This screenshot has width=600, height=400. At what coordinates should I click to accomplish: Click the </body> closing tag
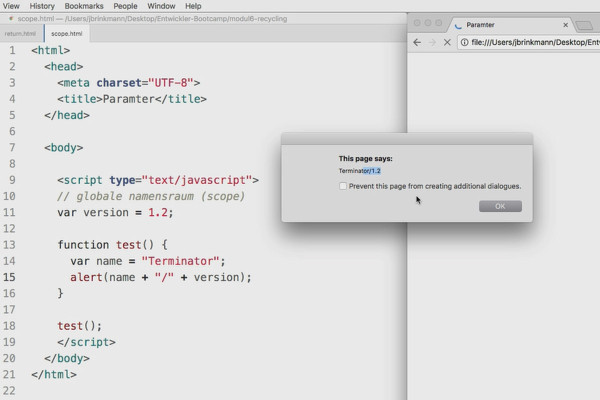point(67,358)
